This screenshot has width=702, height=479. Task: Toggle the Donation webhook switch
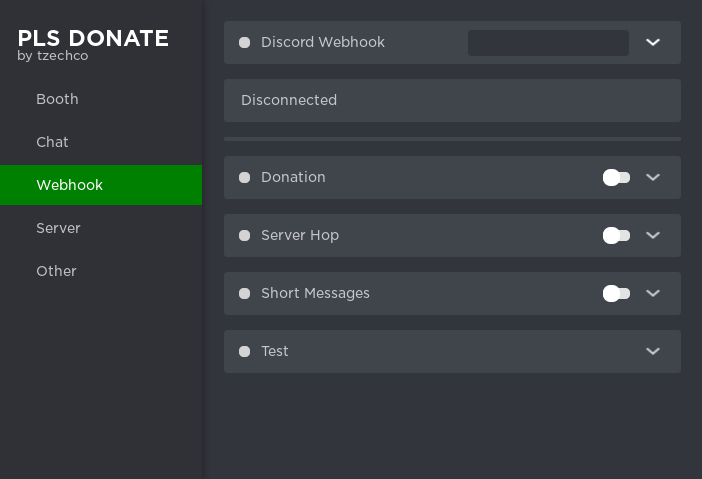coord(616,177)
